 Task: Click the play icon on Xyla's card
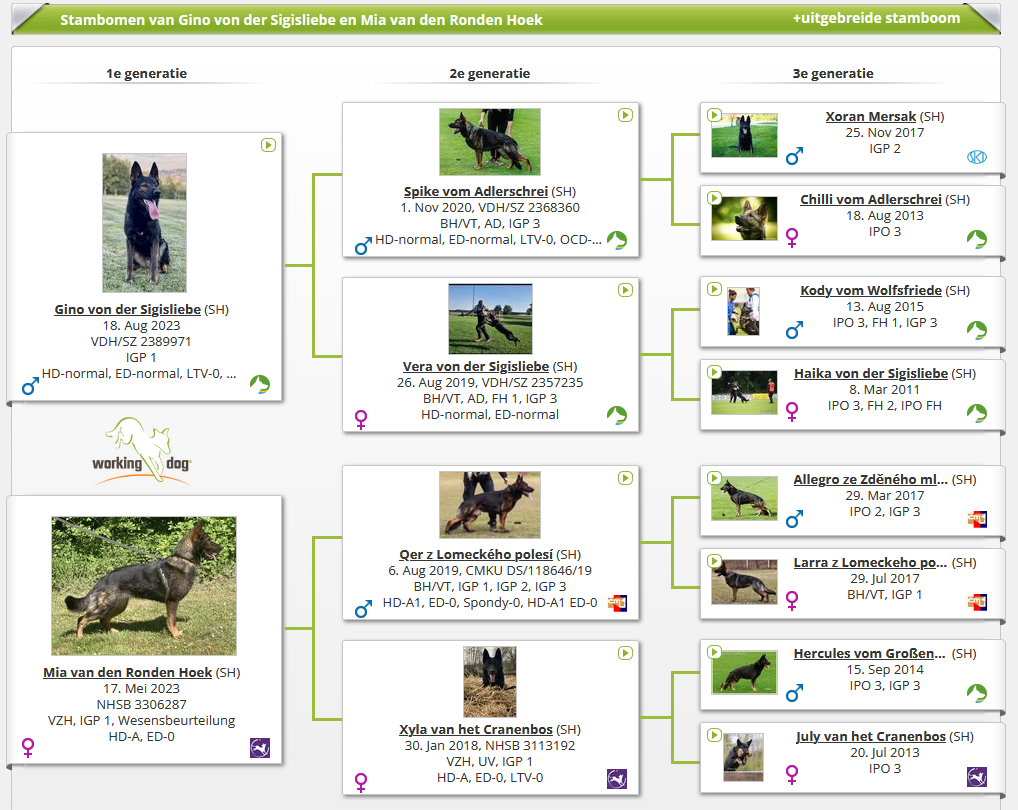click(625, 653)
